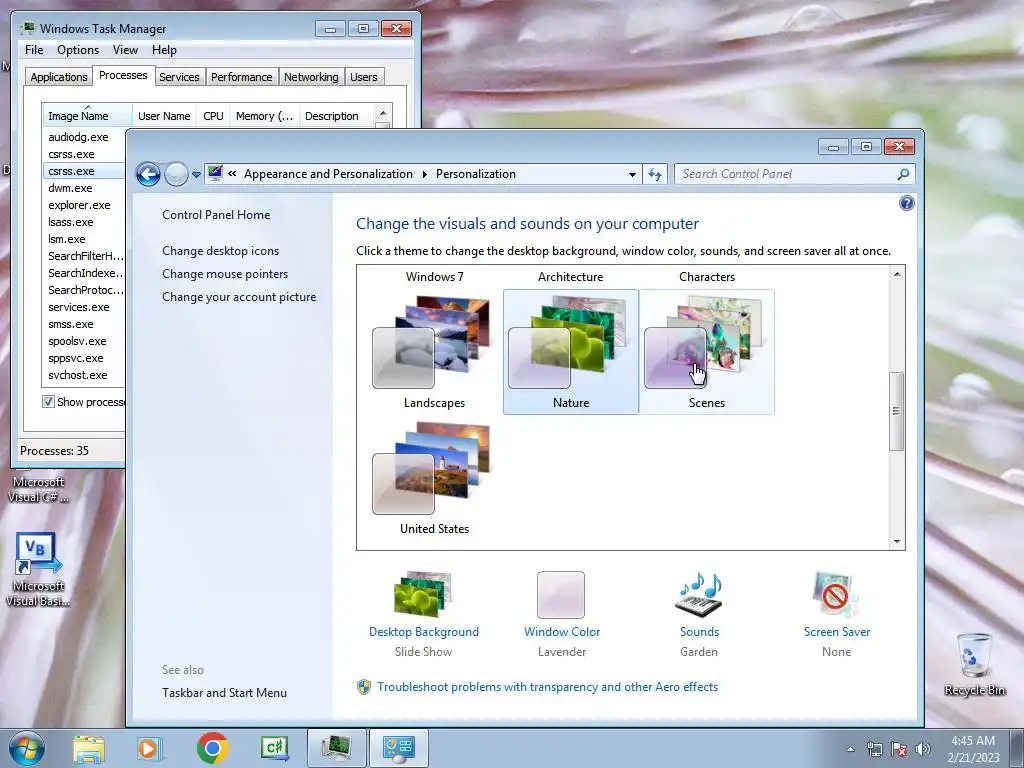Click Change mouse pointers link
This screenshot has height=768, width=1024.
coord(225,274)
